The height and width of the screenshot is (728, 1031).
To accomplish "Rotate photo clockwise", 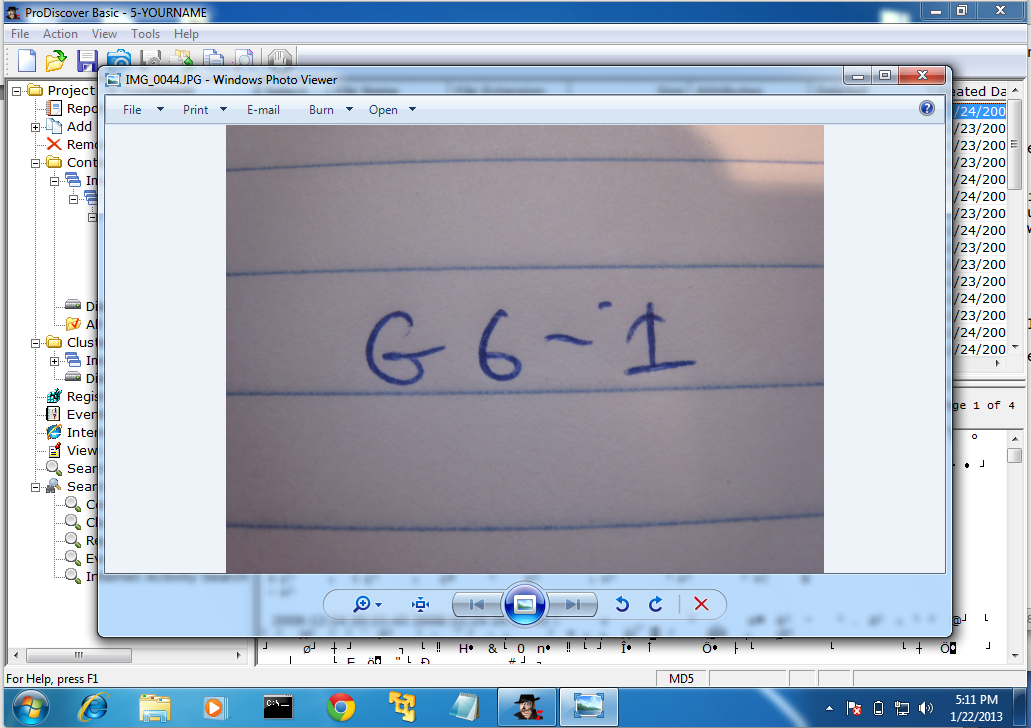I will point(656,604).
